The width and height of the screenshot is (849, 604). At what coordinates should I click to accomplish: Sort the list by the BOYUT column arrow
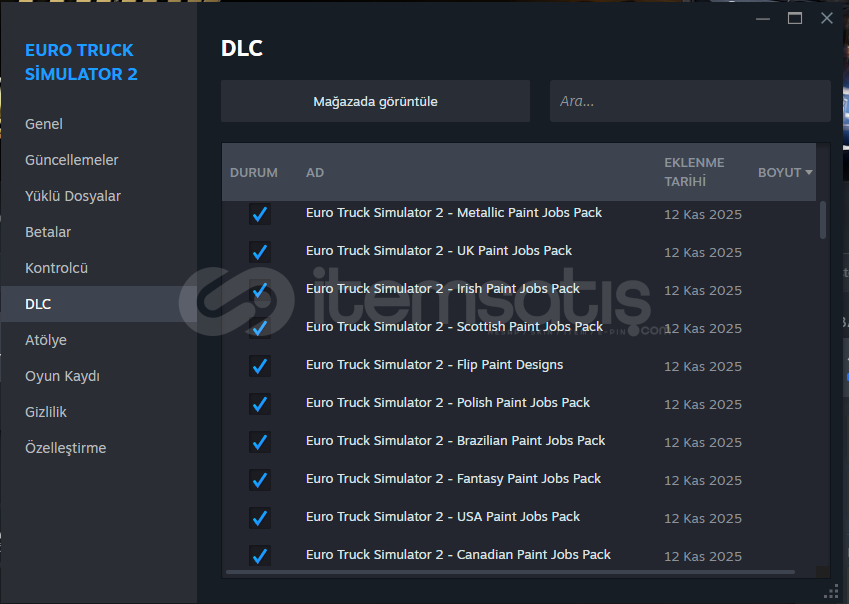tap(808, 173)
